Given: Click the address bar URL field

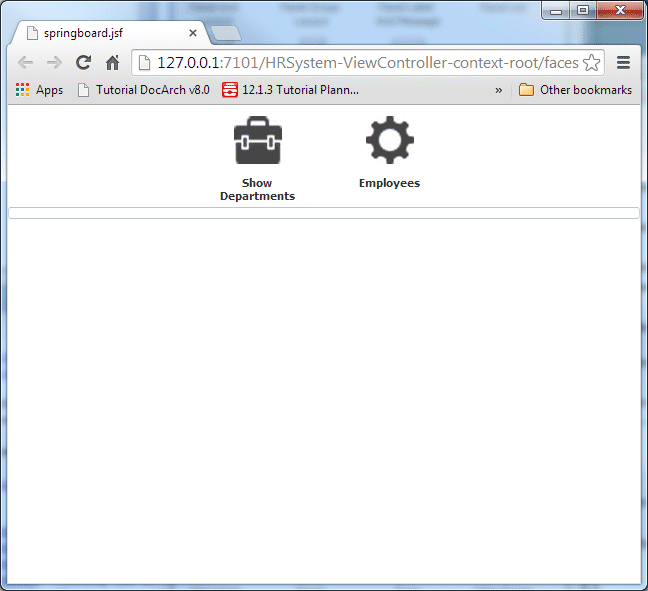Looking at the screenshot, I should pos(368,63).
